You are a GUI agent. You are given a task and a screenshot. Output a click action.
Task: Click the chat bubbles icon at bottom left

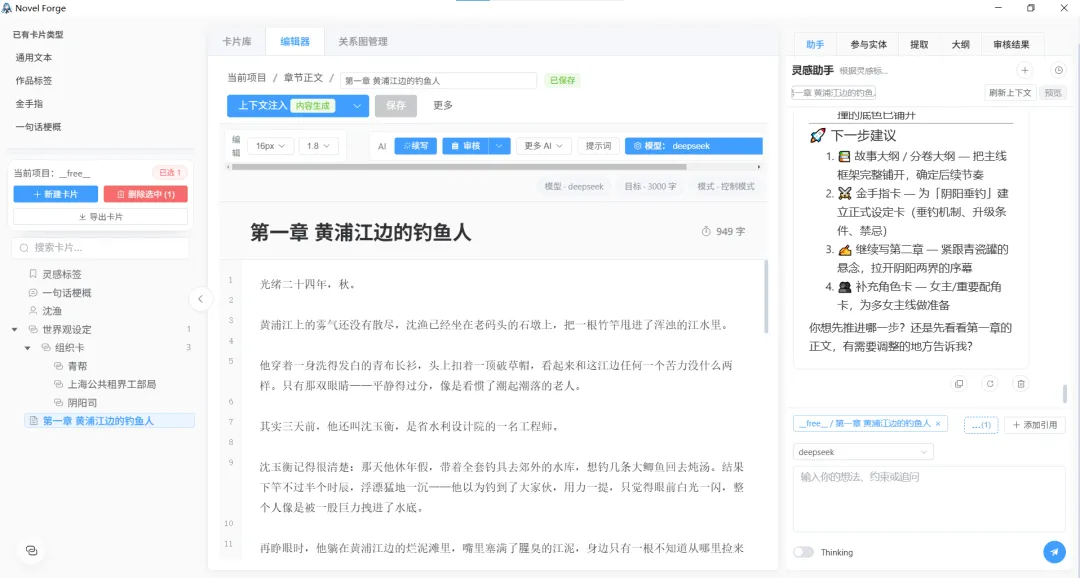[x=31, y=550]
